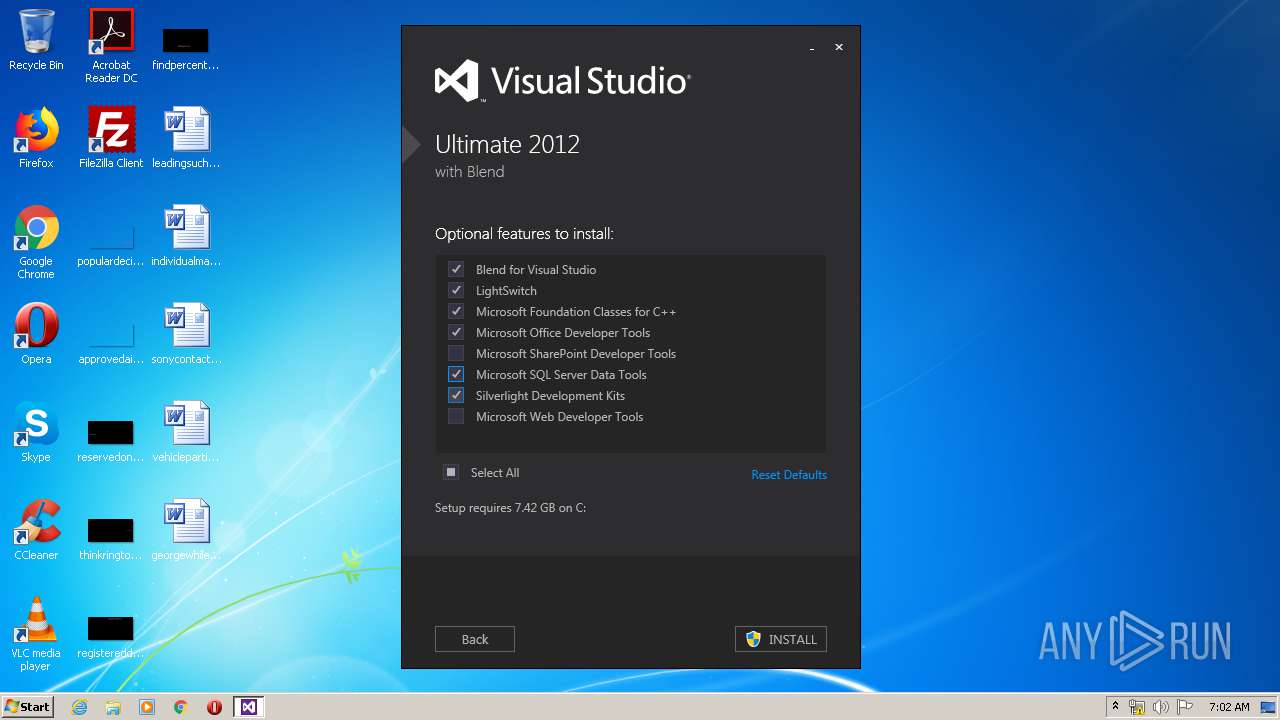Click the Reset Defaults link

point(789,475)
